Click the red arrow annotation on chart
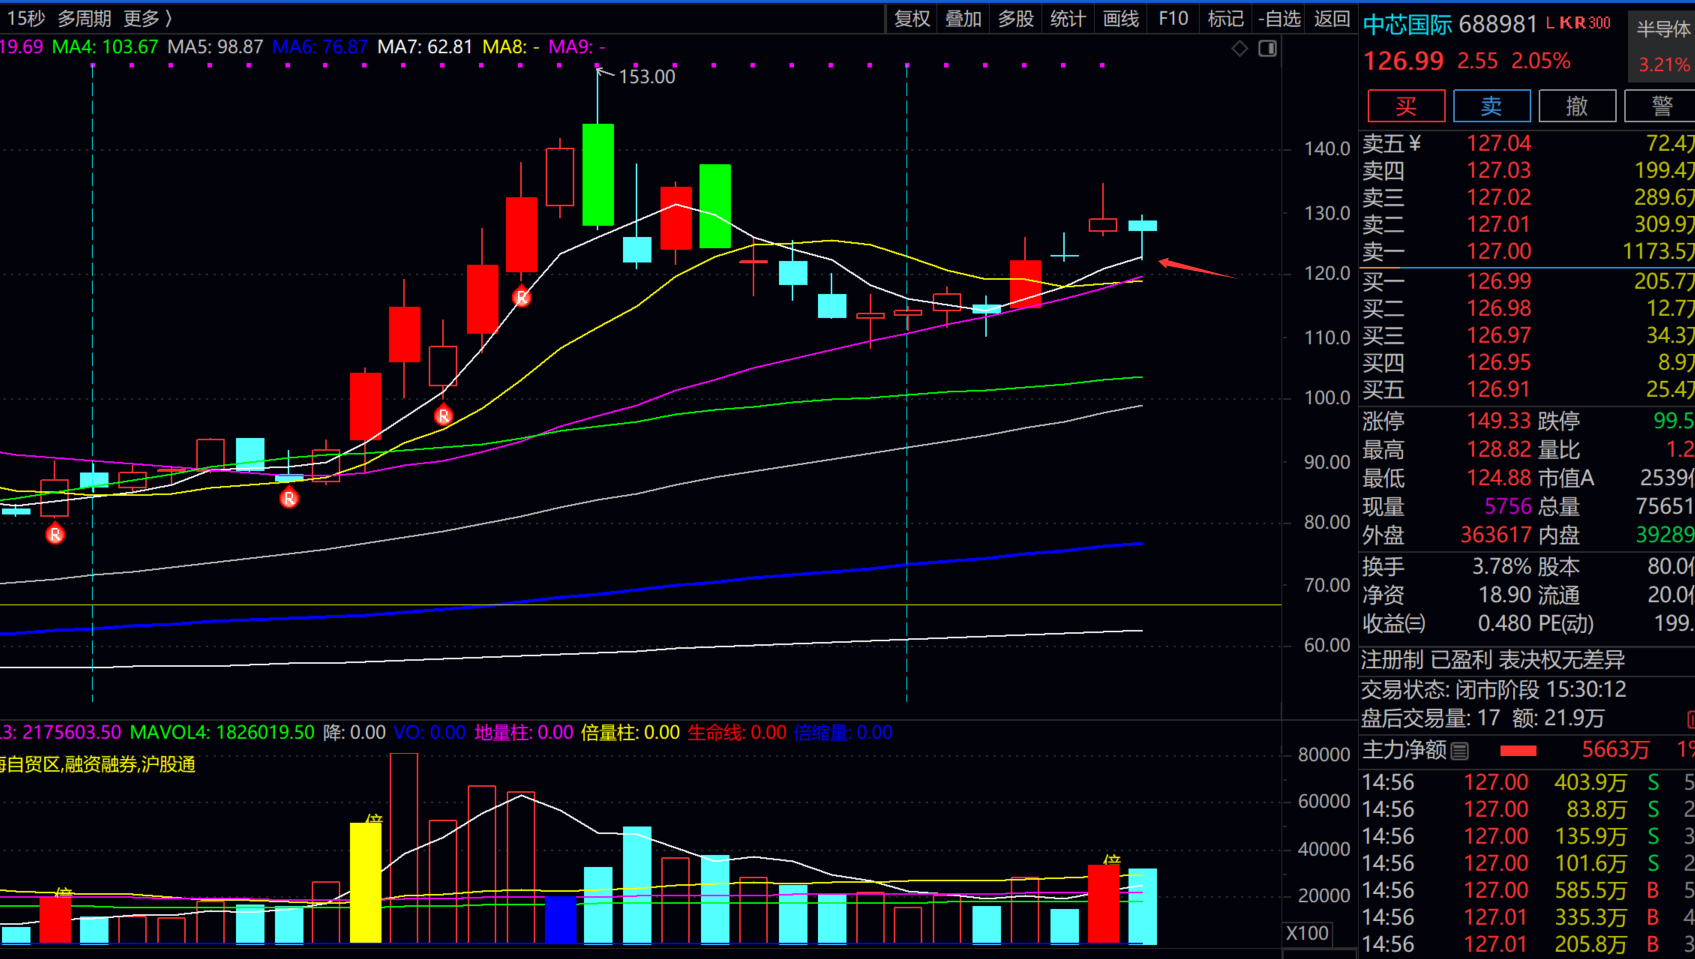 (x=1196, y=268)
